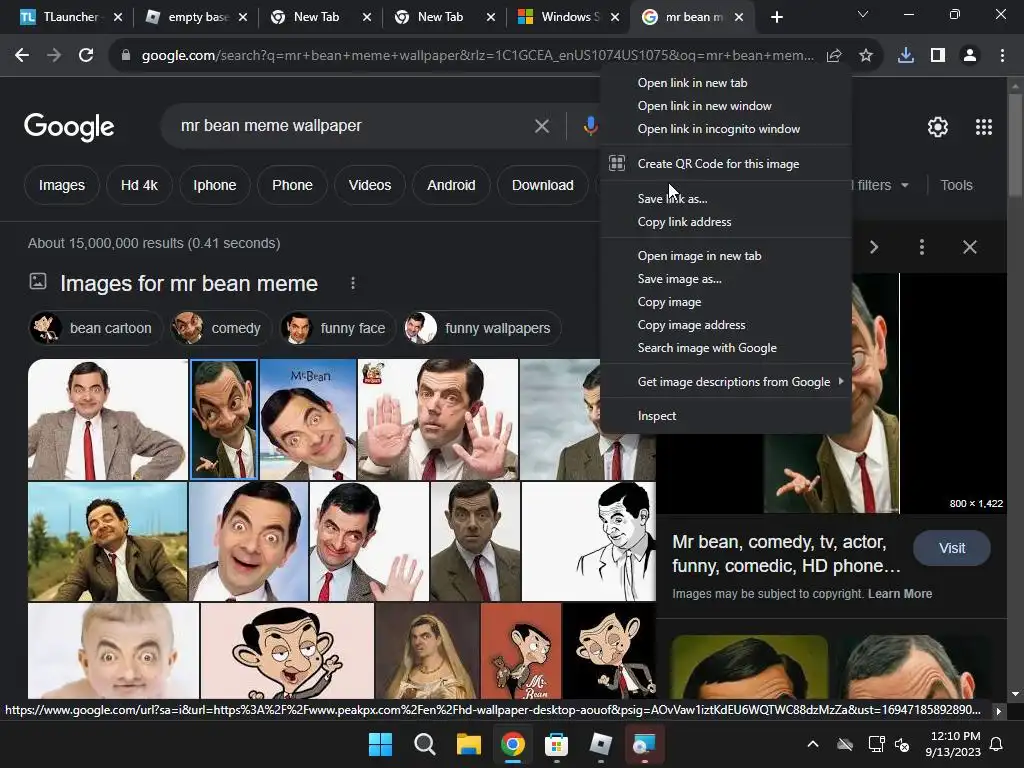Select the bean cartoon suggestion chip
The height and width of the screenshot is (768, 1024).
click(94, 328)
